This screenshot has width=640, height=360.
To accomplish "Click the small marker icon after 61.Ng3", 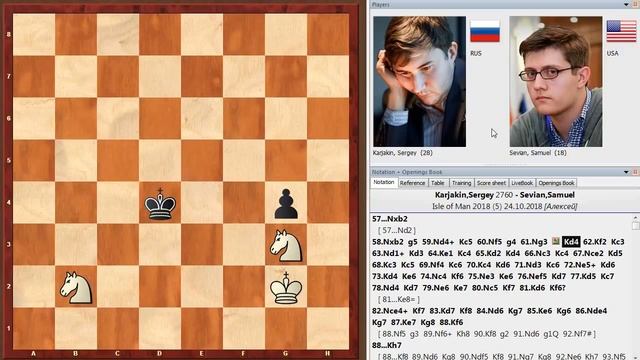I will coord(556,242).
